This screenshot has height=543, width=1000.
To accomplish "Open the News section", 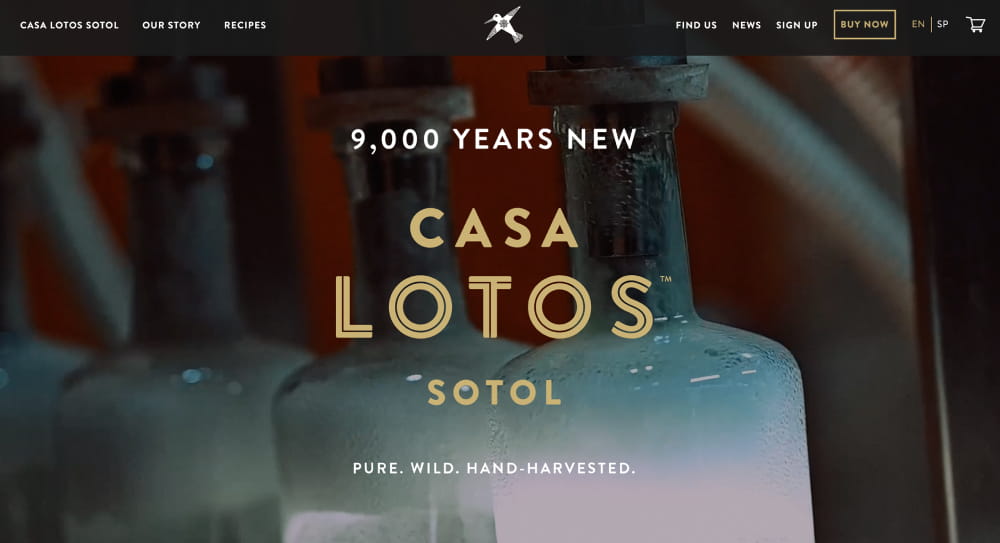I will click(746, 25).
